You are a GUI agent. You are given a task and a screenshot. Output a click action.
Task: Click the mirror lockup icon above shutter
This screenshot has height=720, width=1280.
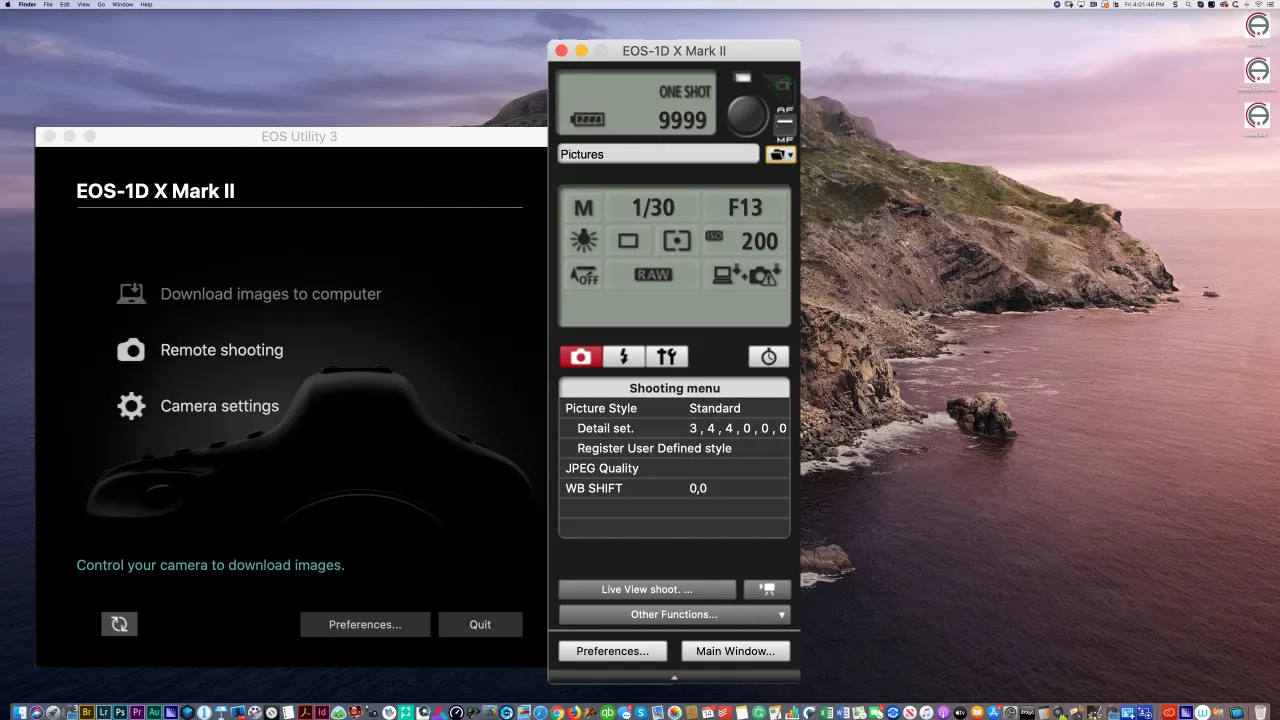742,78
